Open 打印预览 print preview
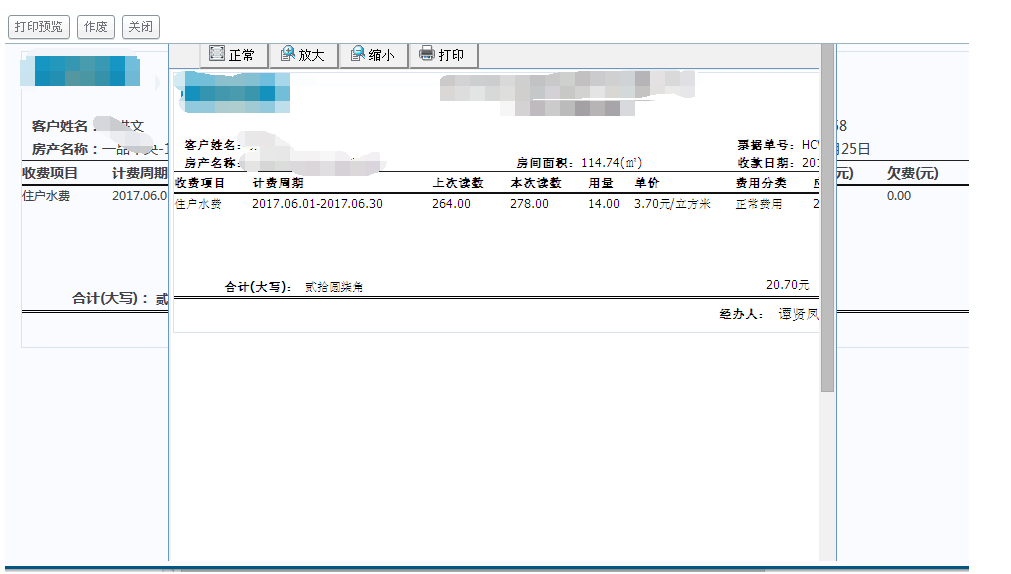 39,27
